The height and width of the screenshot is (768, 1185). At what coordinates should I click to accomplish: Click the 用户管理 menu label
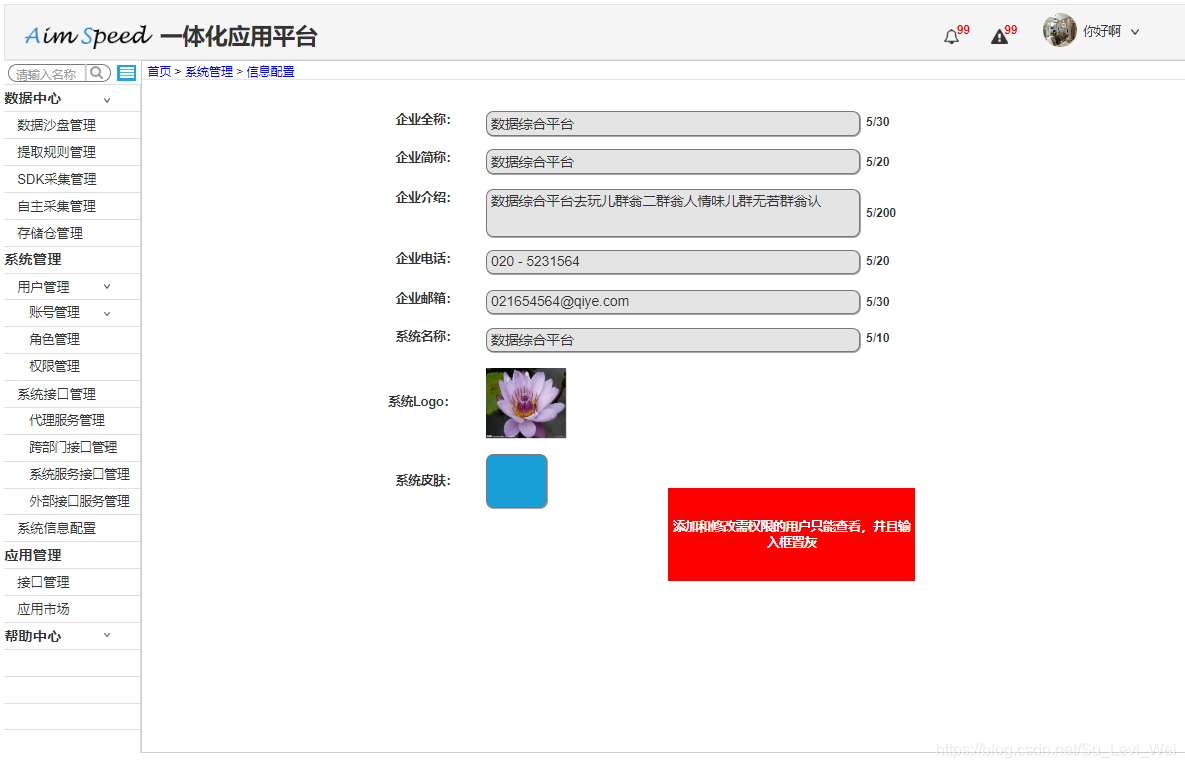(x=43, y=287)
